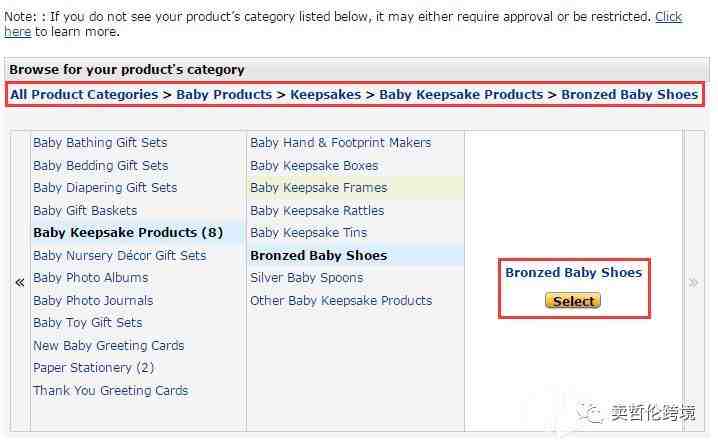Click the right double-arrow scroll button
Viewport: 718px width, 444px height.
click(x=693, y=283)
